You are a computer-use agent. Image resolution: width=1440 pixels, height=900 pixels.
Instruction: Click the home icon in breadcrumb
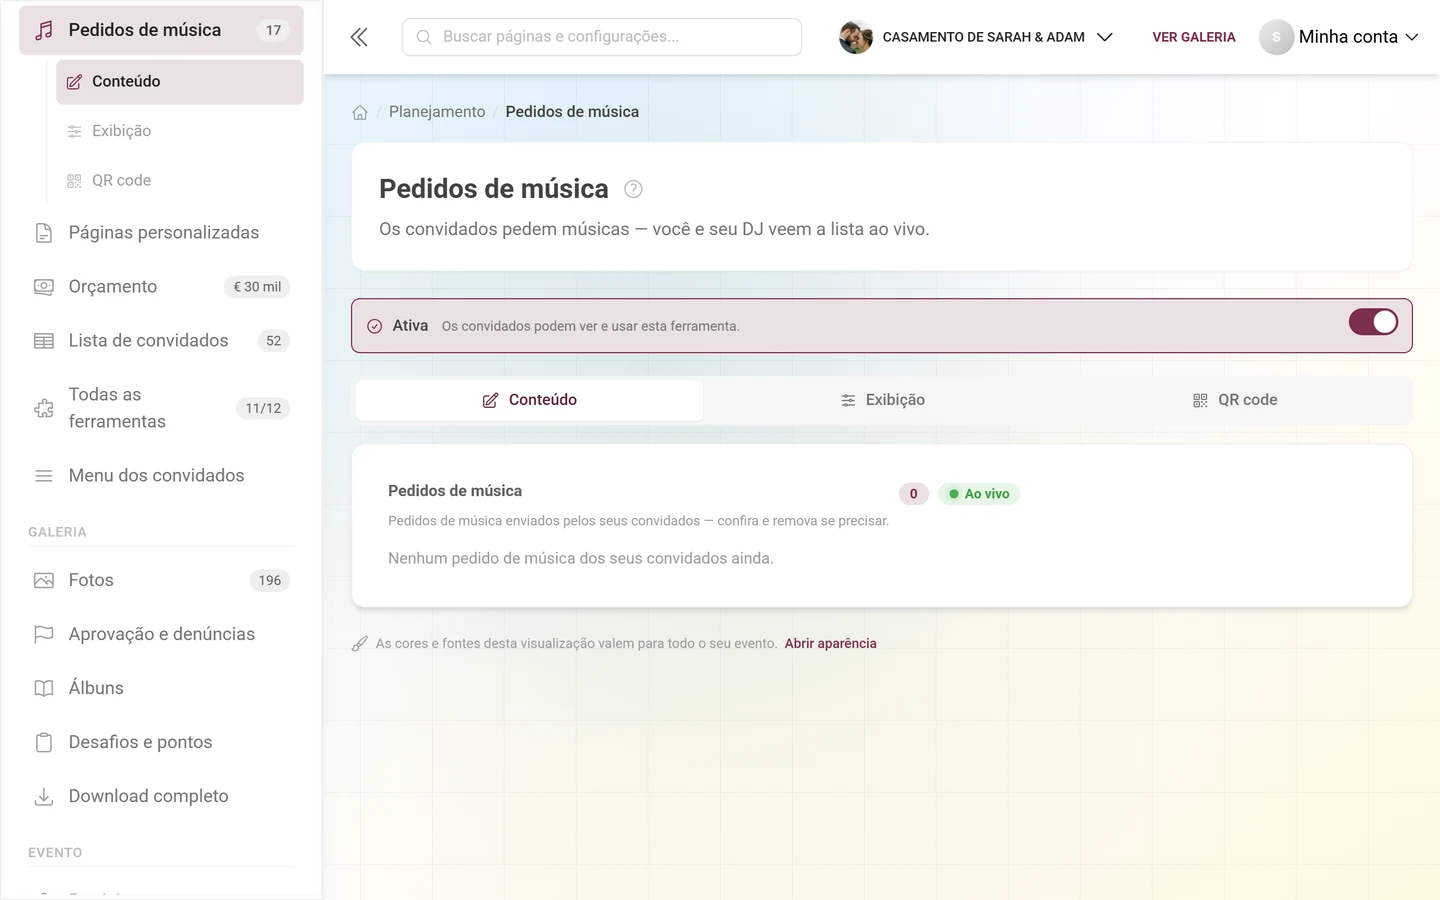click(360, 112)
